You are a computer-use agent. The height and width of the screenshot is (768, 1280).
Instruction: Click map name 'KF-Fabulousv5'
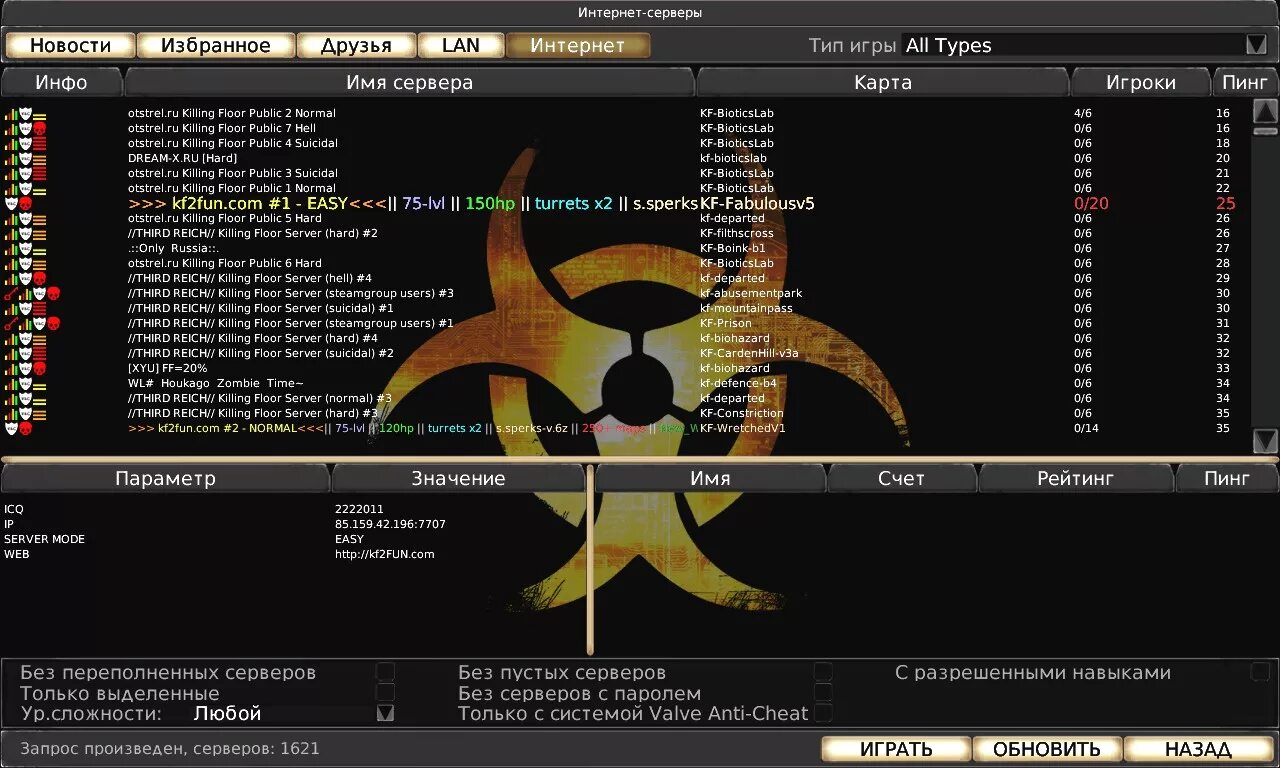[757, 203]
